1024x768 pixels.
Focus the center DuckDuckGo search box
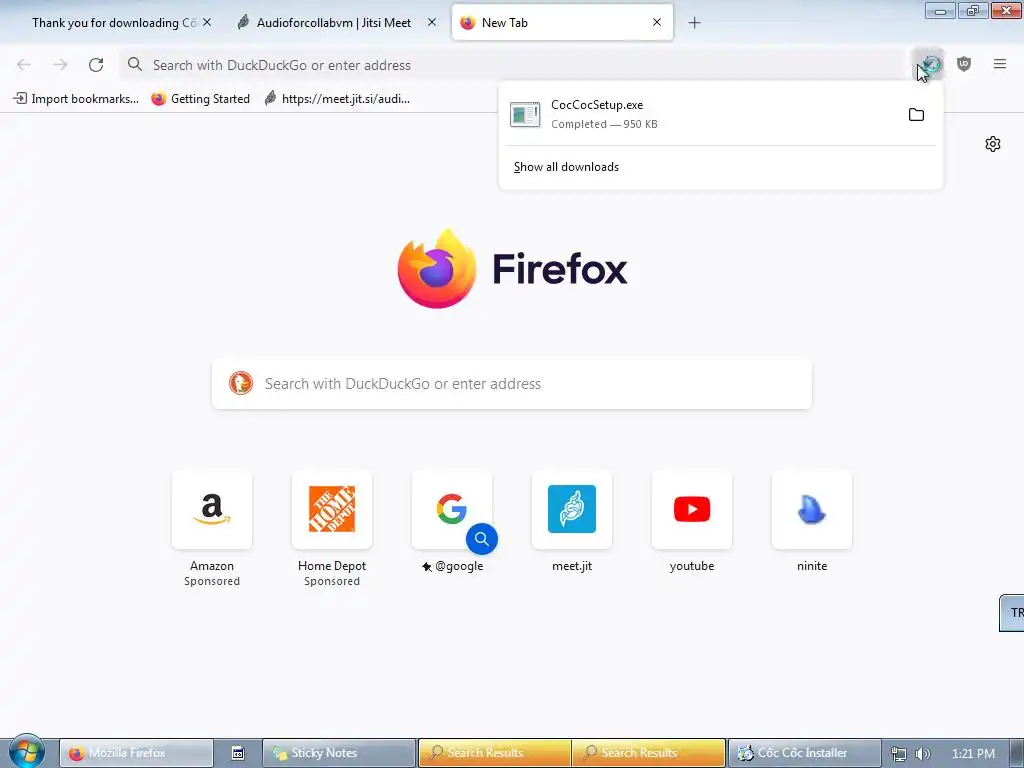[512, 383]
